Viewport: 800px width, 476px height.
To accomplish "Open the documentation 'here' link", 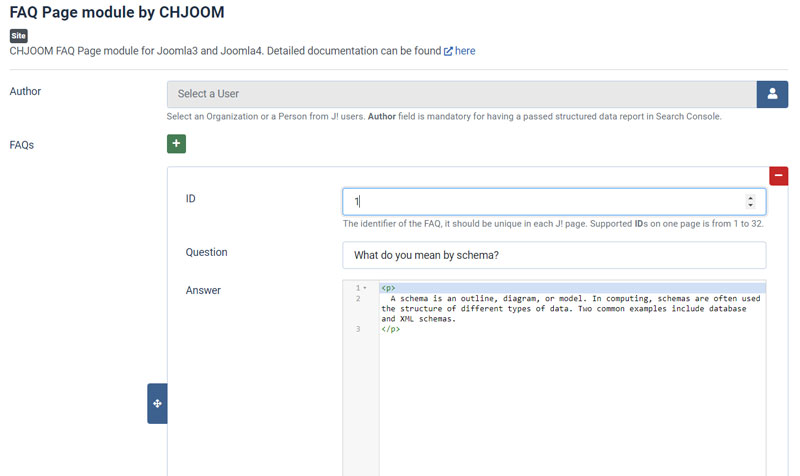I will point(465,51).
